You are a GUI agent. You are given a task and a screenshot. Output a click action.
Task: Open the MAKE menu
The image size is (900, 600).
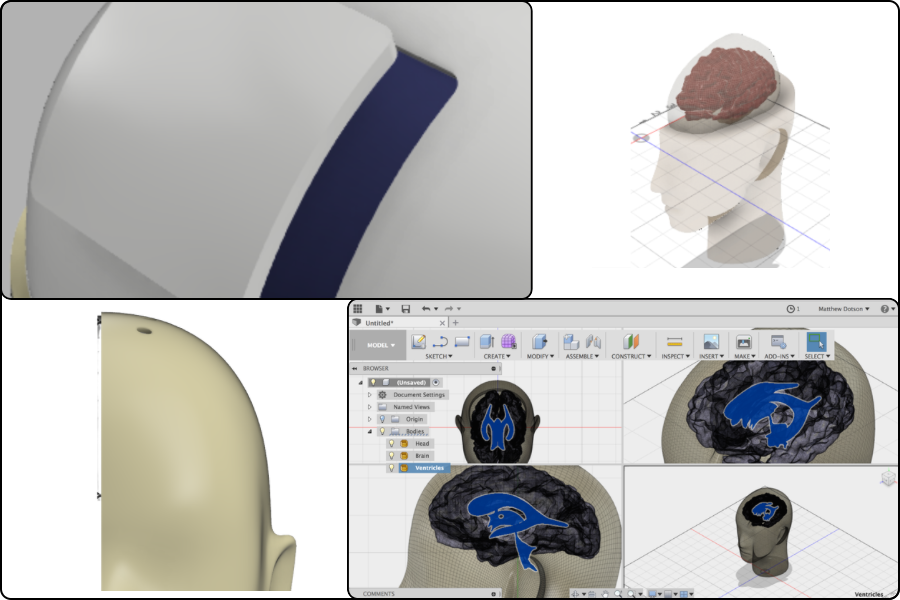tap(744, 357)
